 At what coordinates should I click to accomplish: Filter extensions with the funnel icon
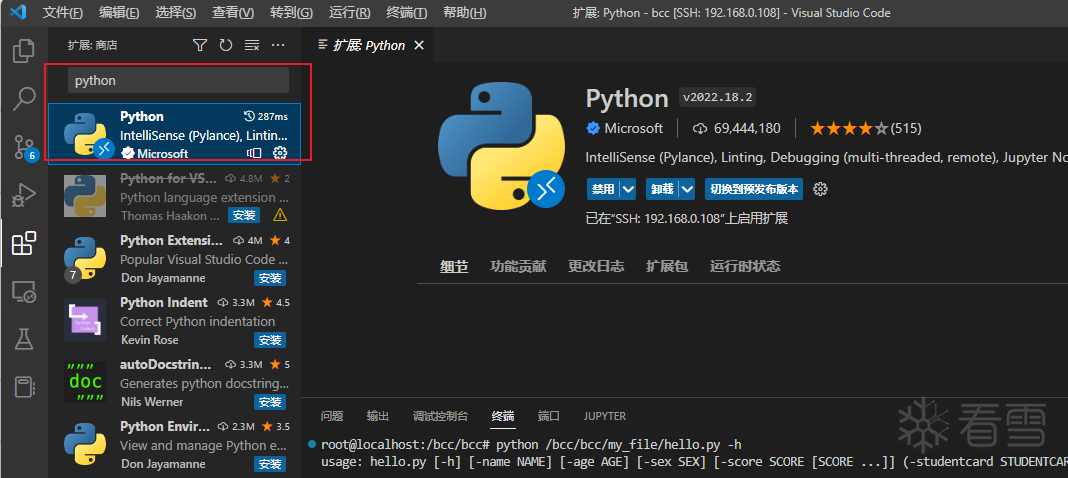tap(200, 45)
